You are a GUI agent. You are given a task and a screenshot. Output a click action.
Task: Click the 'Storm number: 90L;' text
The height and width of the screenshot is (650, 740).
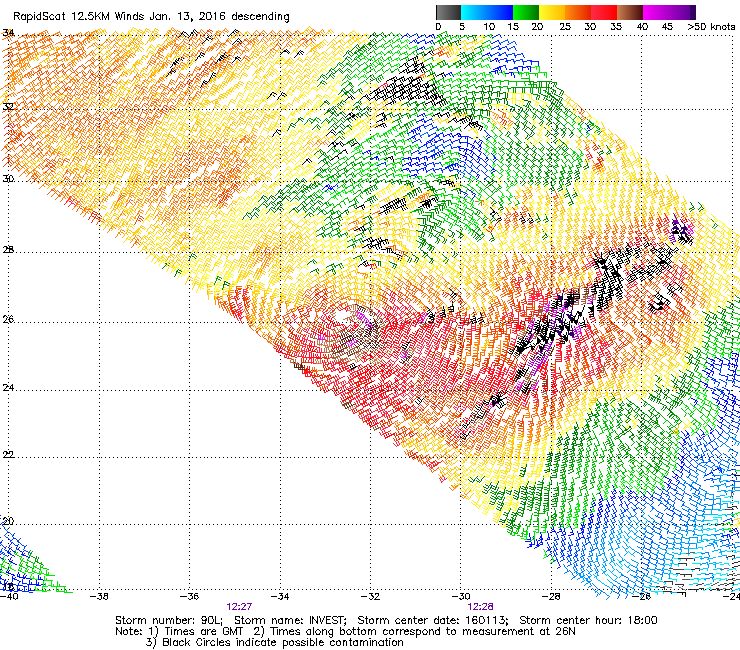[x=169, y=620]
